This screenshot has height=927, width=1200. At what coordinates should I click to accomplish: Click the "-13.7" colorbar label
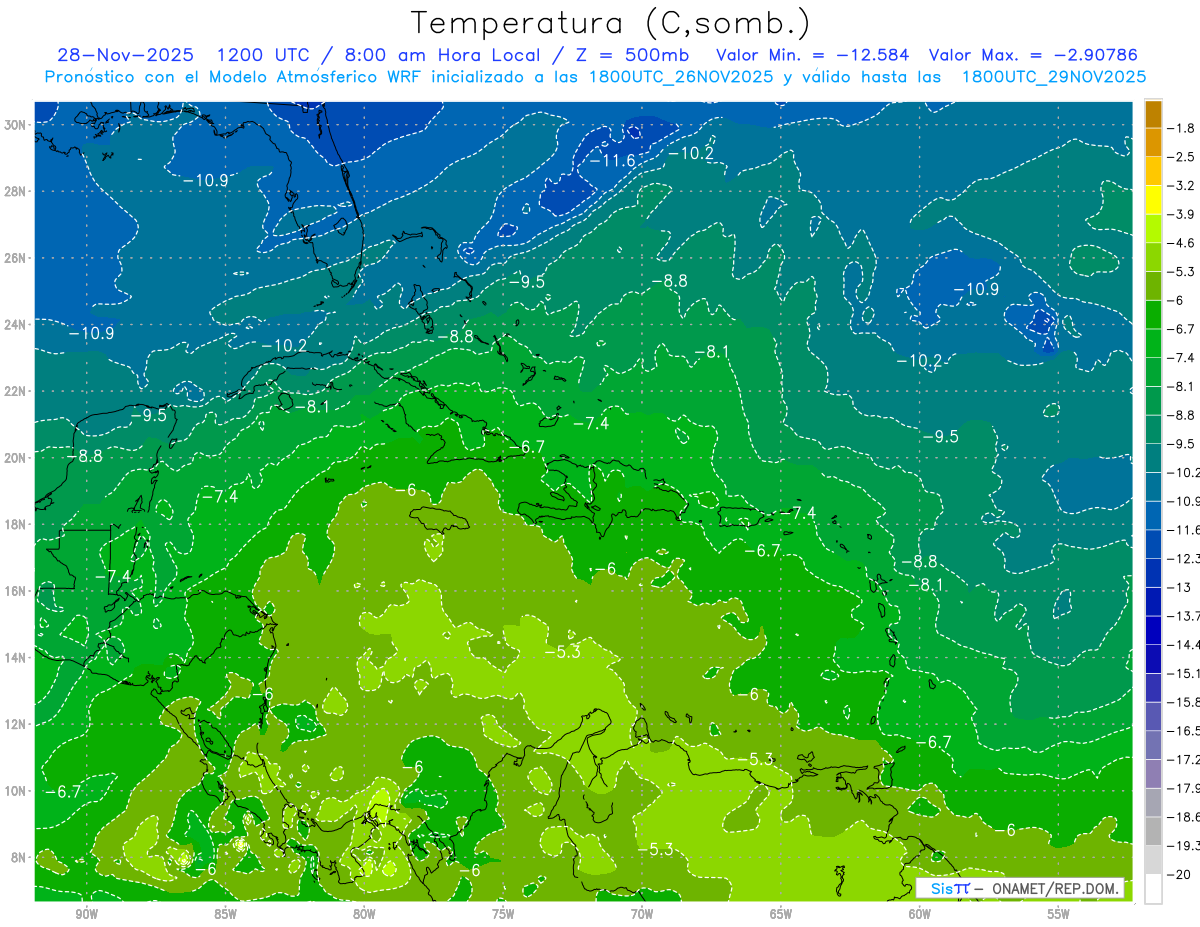1184,616
